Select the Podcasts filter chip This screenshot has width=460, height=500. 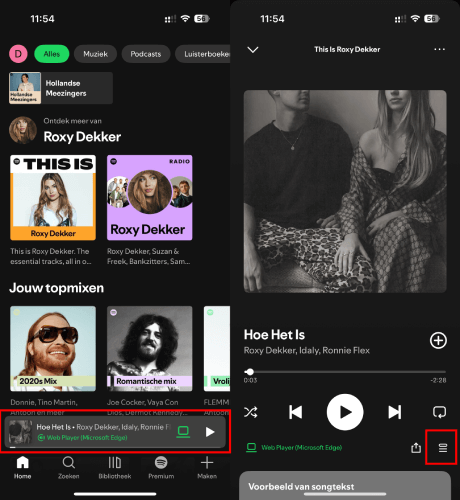(x=146, y=54)
